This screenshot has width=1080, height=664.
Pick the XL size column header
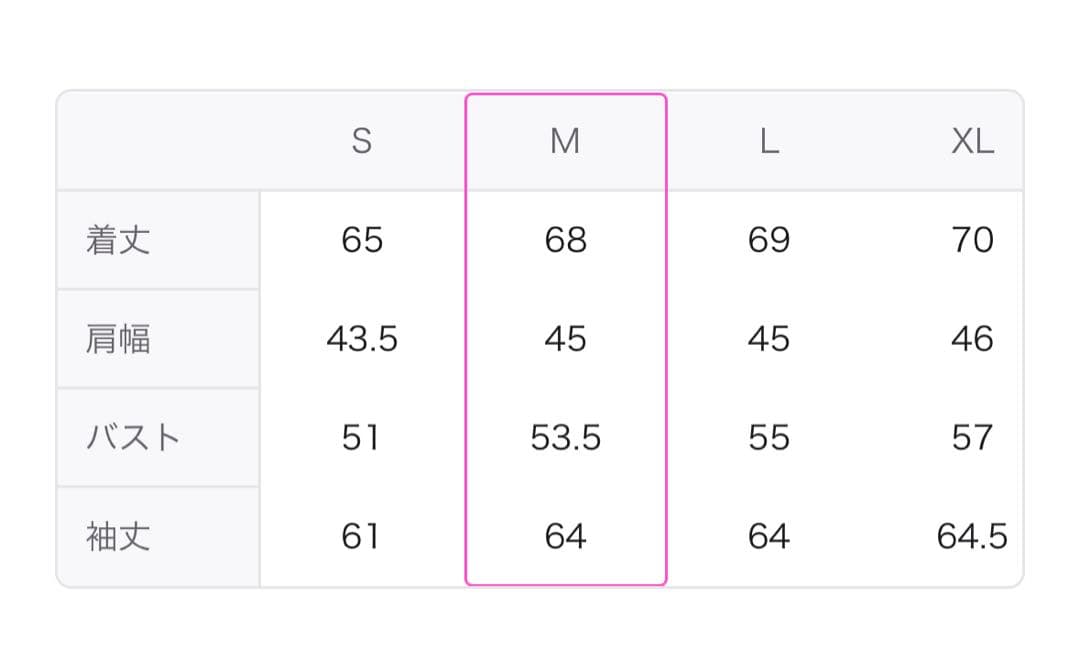[x=972, y=142]
